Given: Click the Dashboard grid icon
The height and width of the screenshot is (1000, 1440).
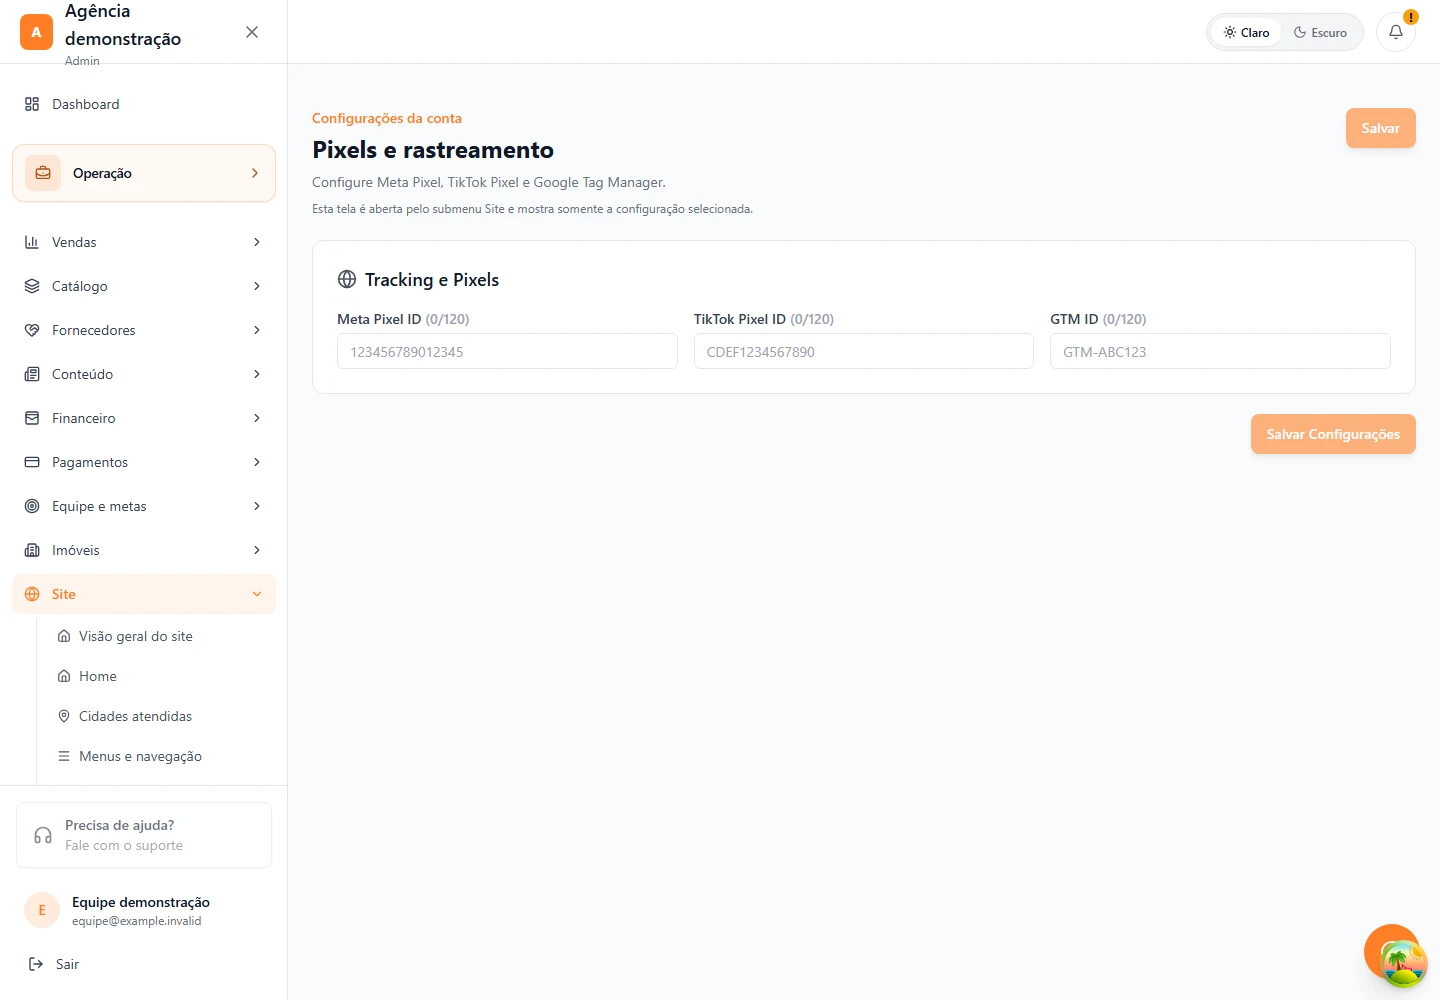Looking at the screenshot, I should (x=32, y=104).
